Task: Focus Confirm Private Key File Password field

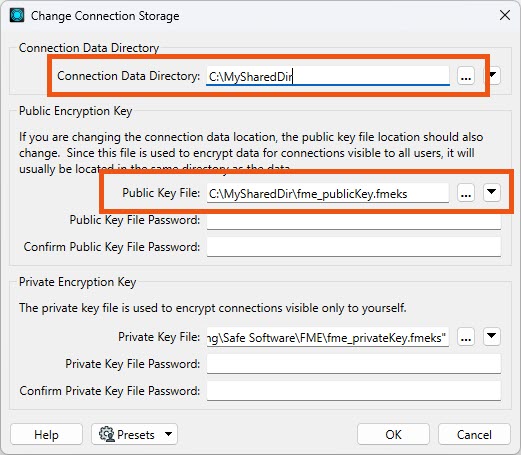Action: click(x=354, y=391)
